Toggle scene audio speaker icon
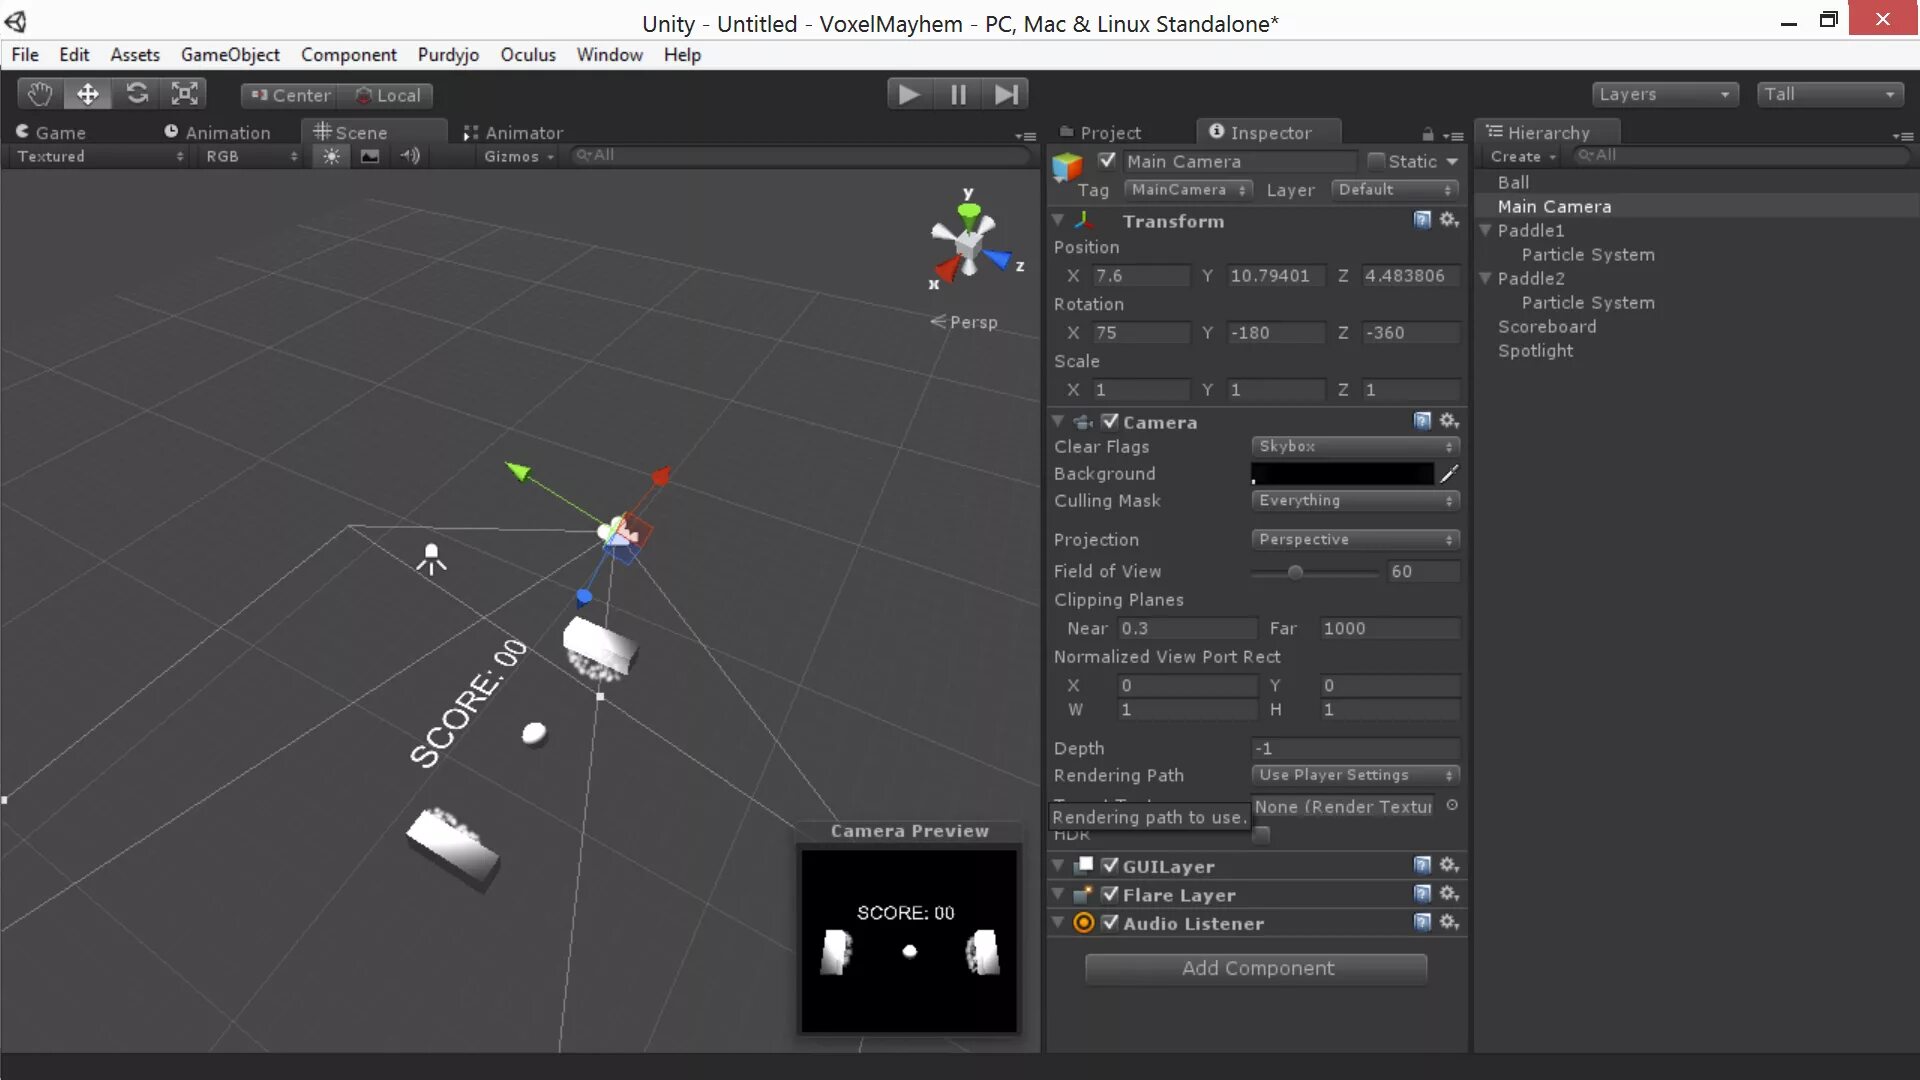 point(410,156)
